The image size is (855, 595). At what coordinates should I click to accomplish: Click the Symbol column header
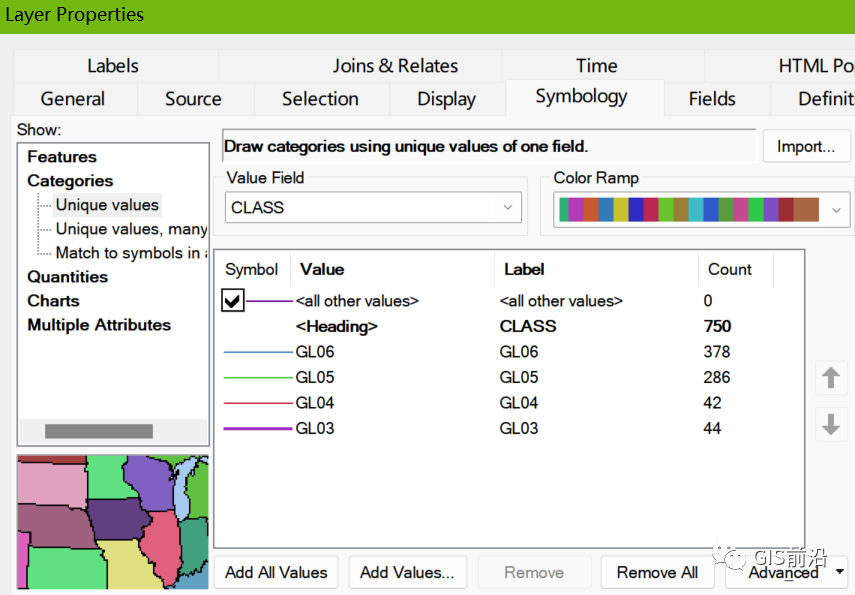[x=251, y=269]
